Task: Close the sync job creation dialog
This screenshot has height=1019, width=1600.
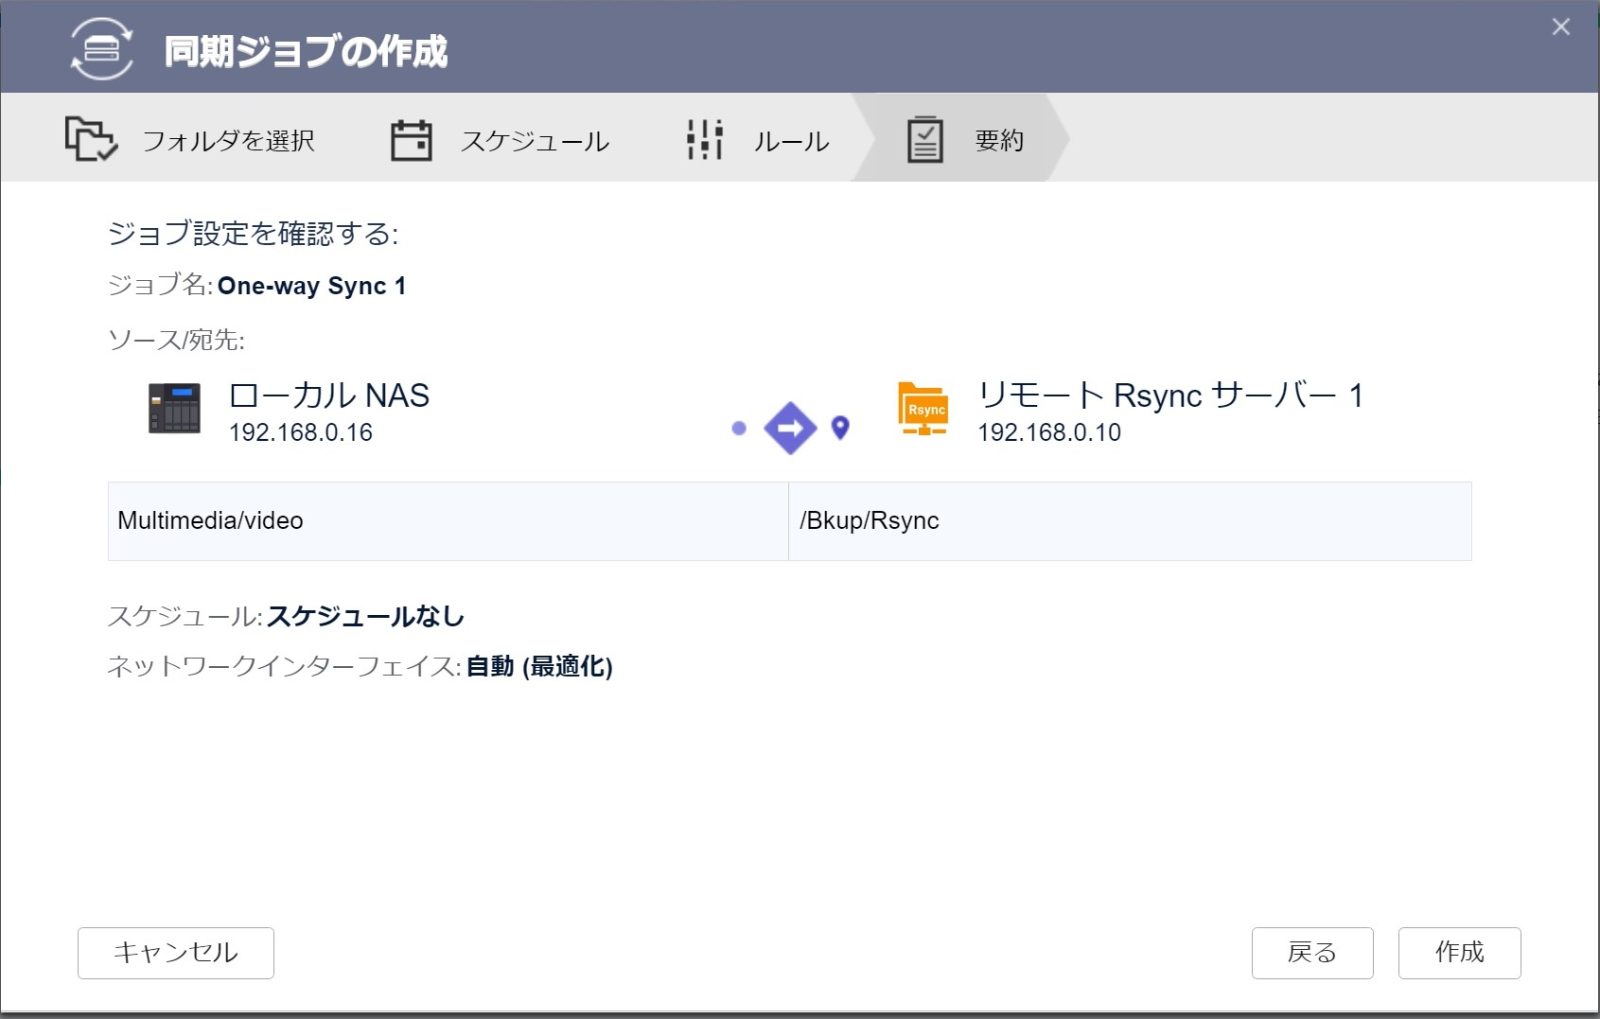Action: point(1560,27)
